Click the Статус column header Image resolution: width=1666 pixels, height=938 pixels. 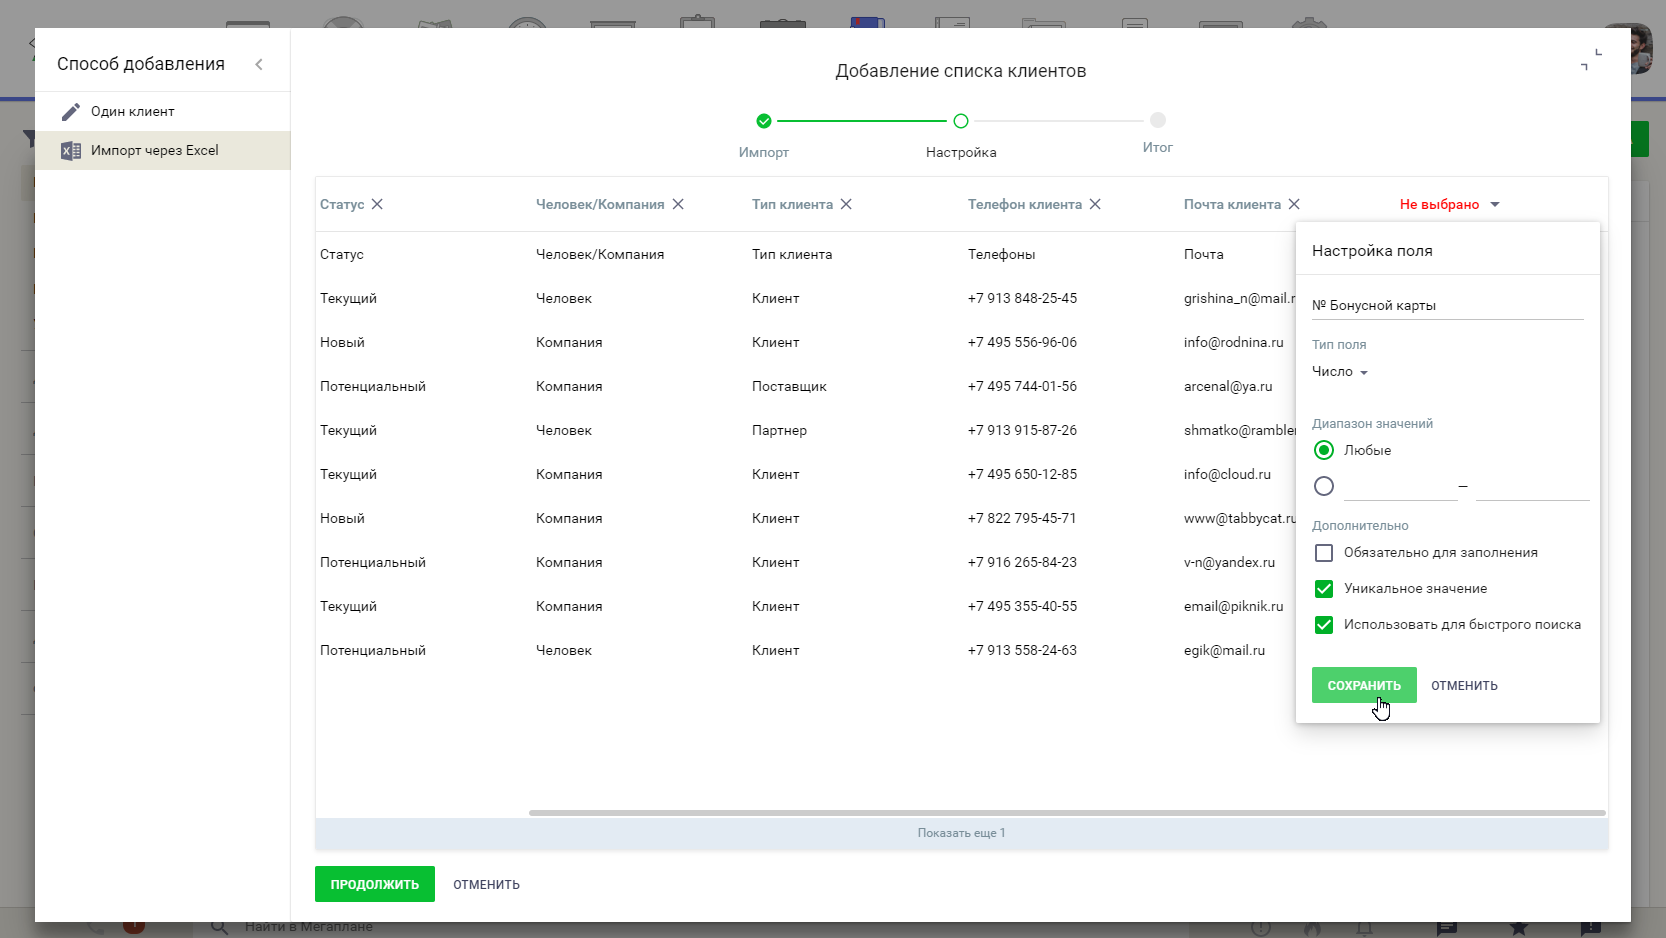[342, 204]
